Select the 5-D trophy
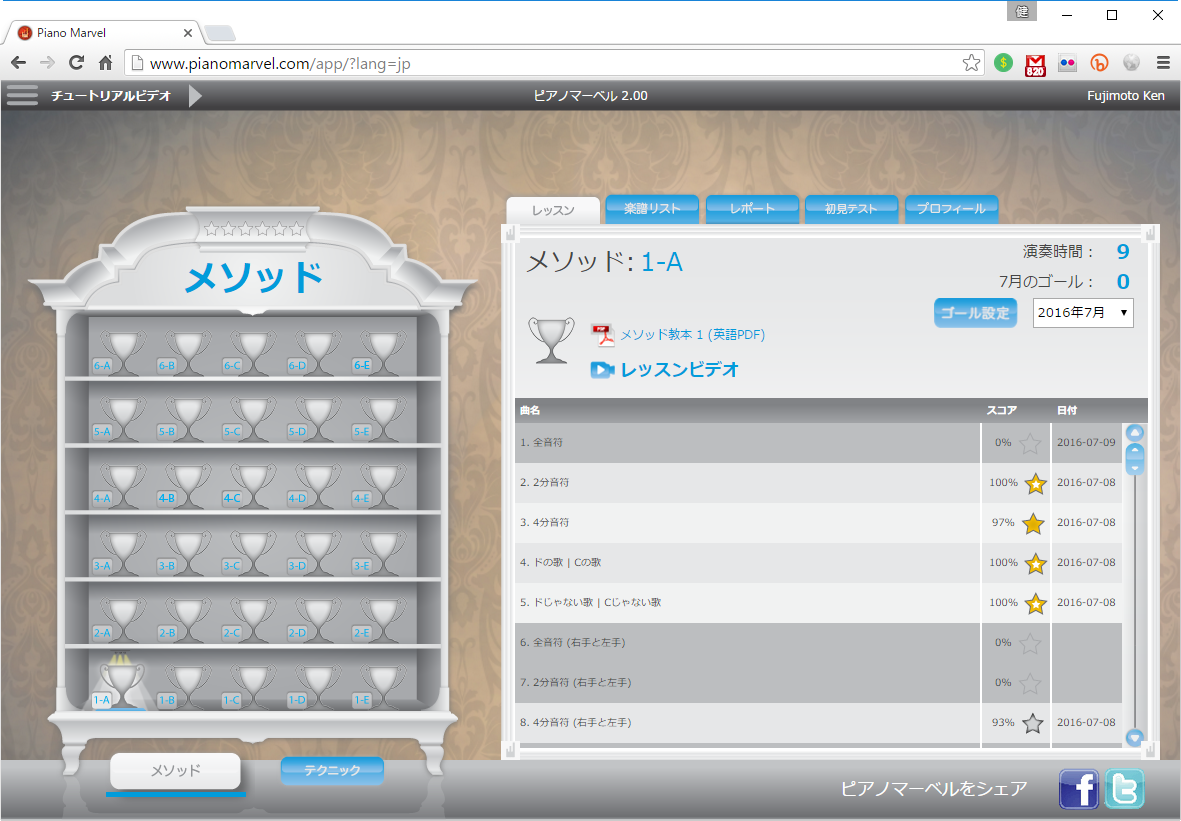The image size is (1181, 821). point(316,419)
